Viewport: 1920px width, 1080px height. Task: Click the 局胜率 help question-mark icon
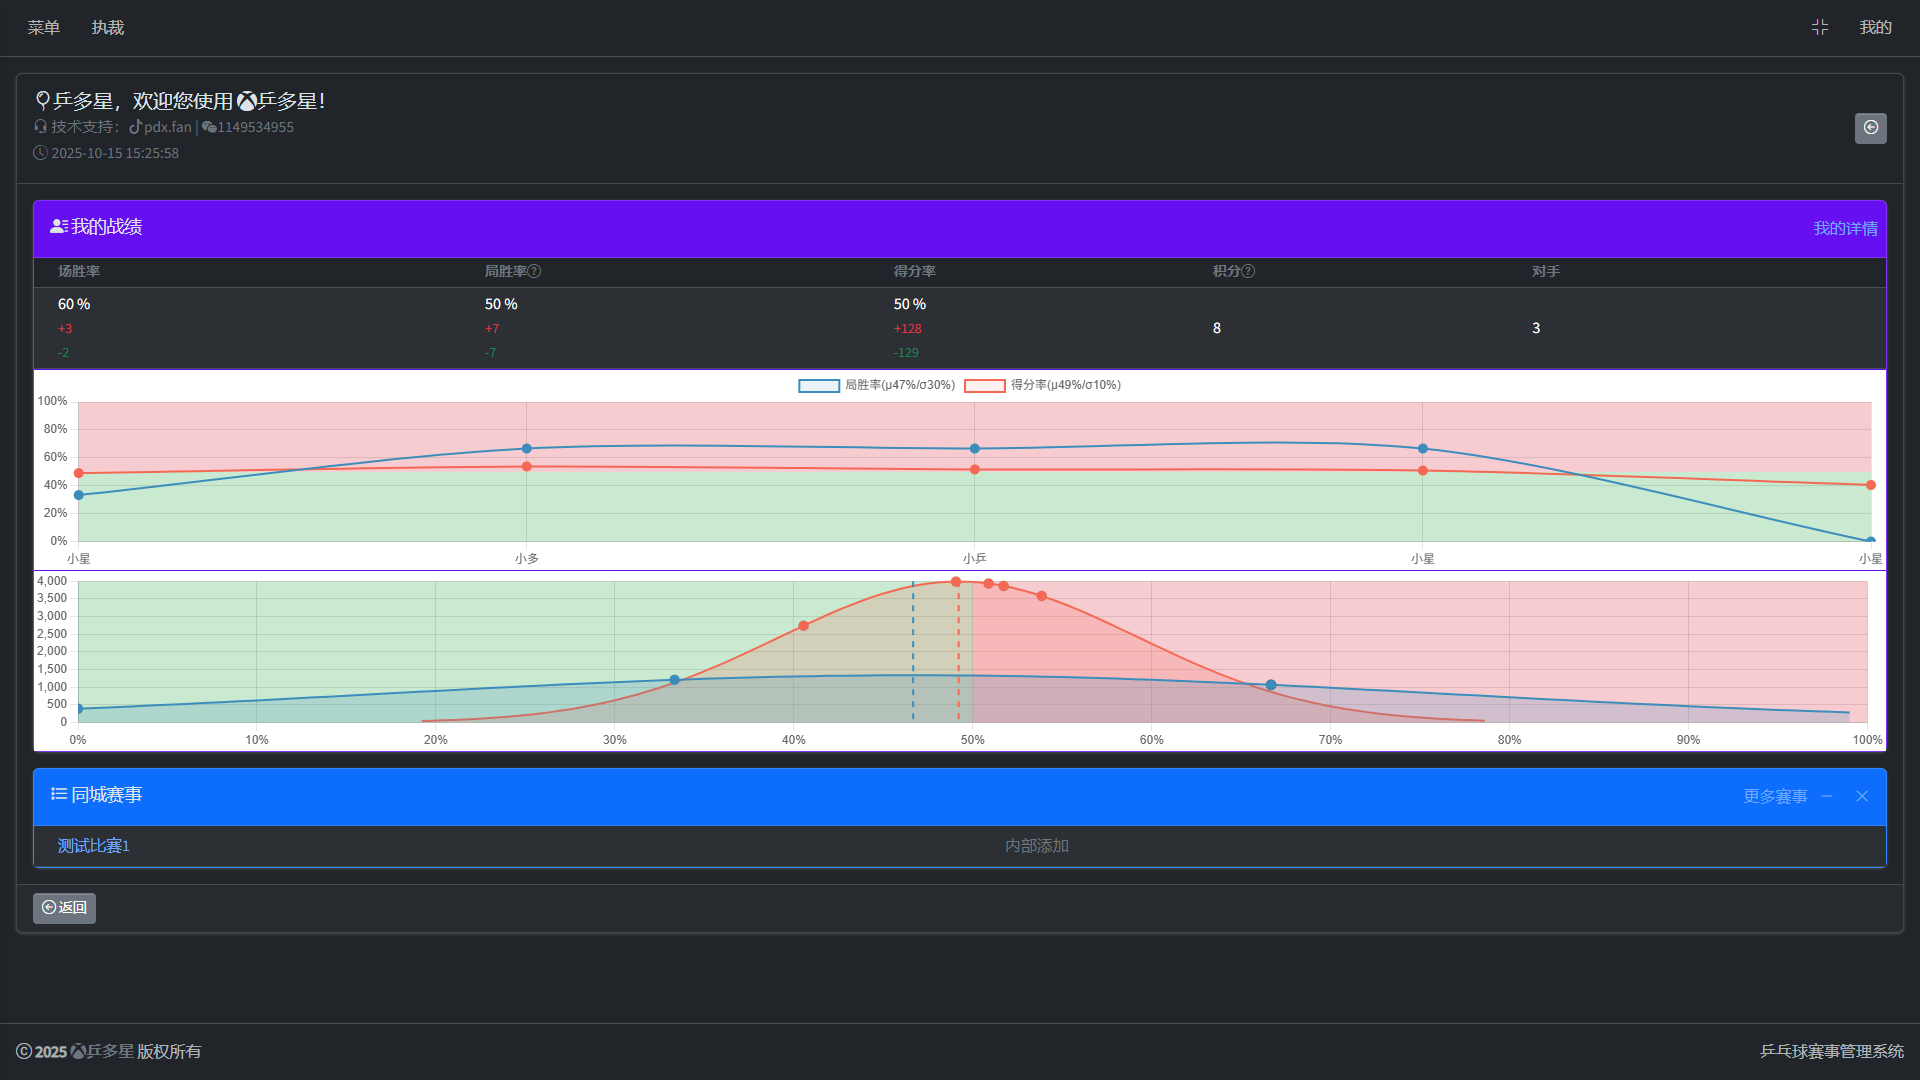[x=534, y=271]
